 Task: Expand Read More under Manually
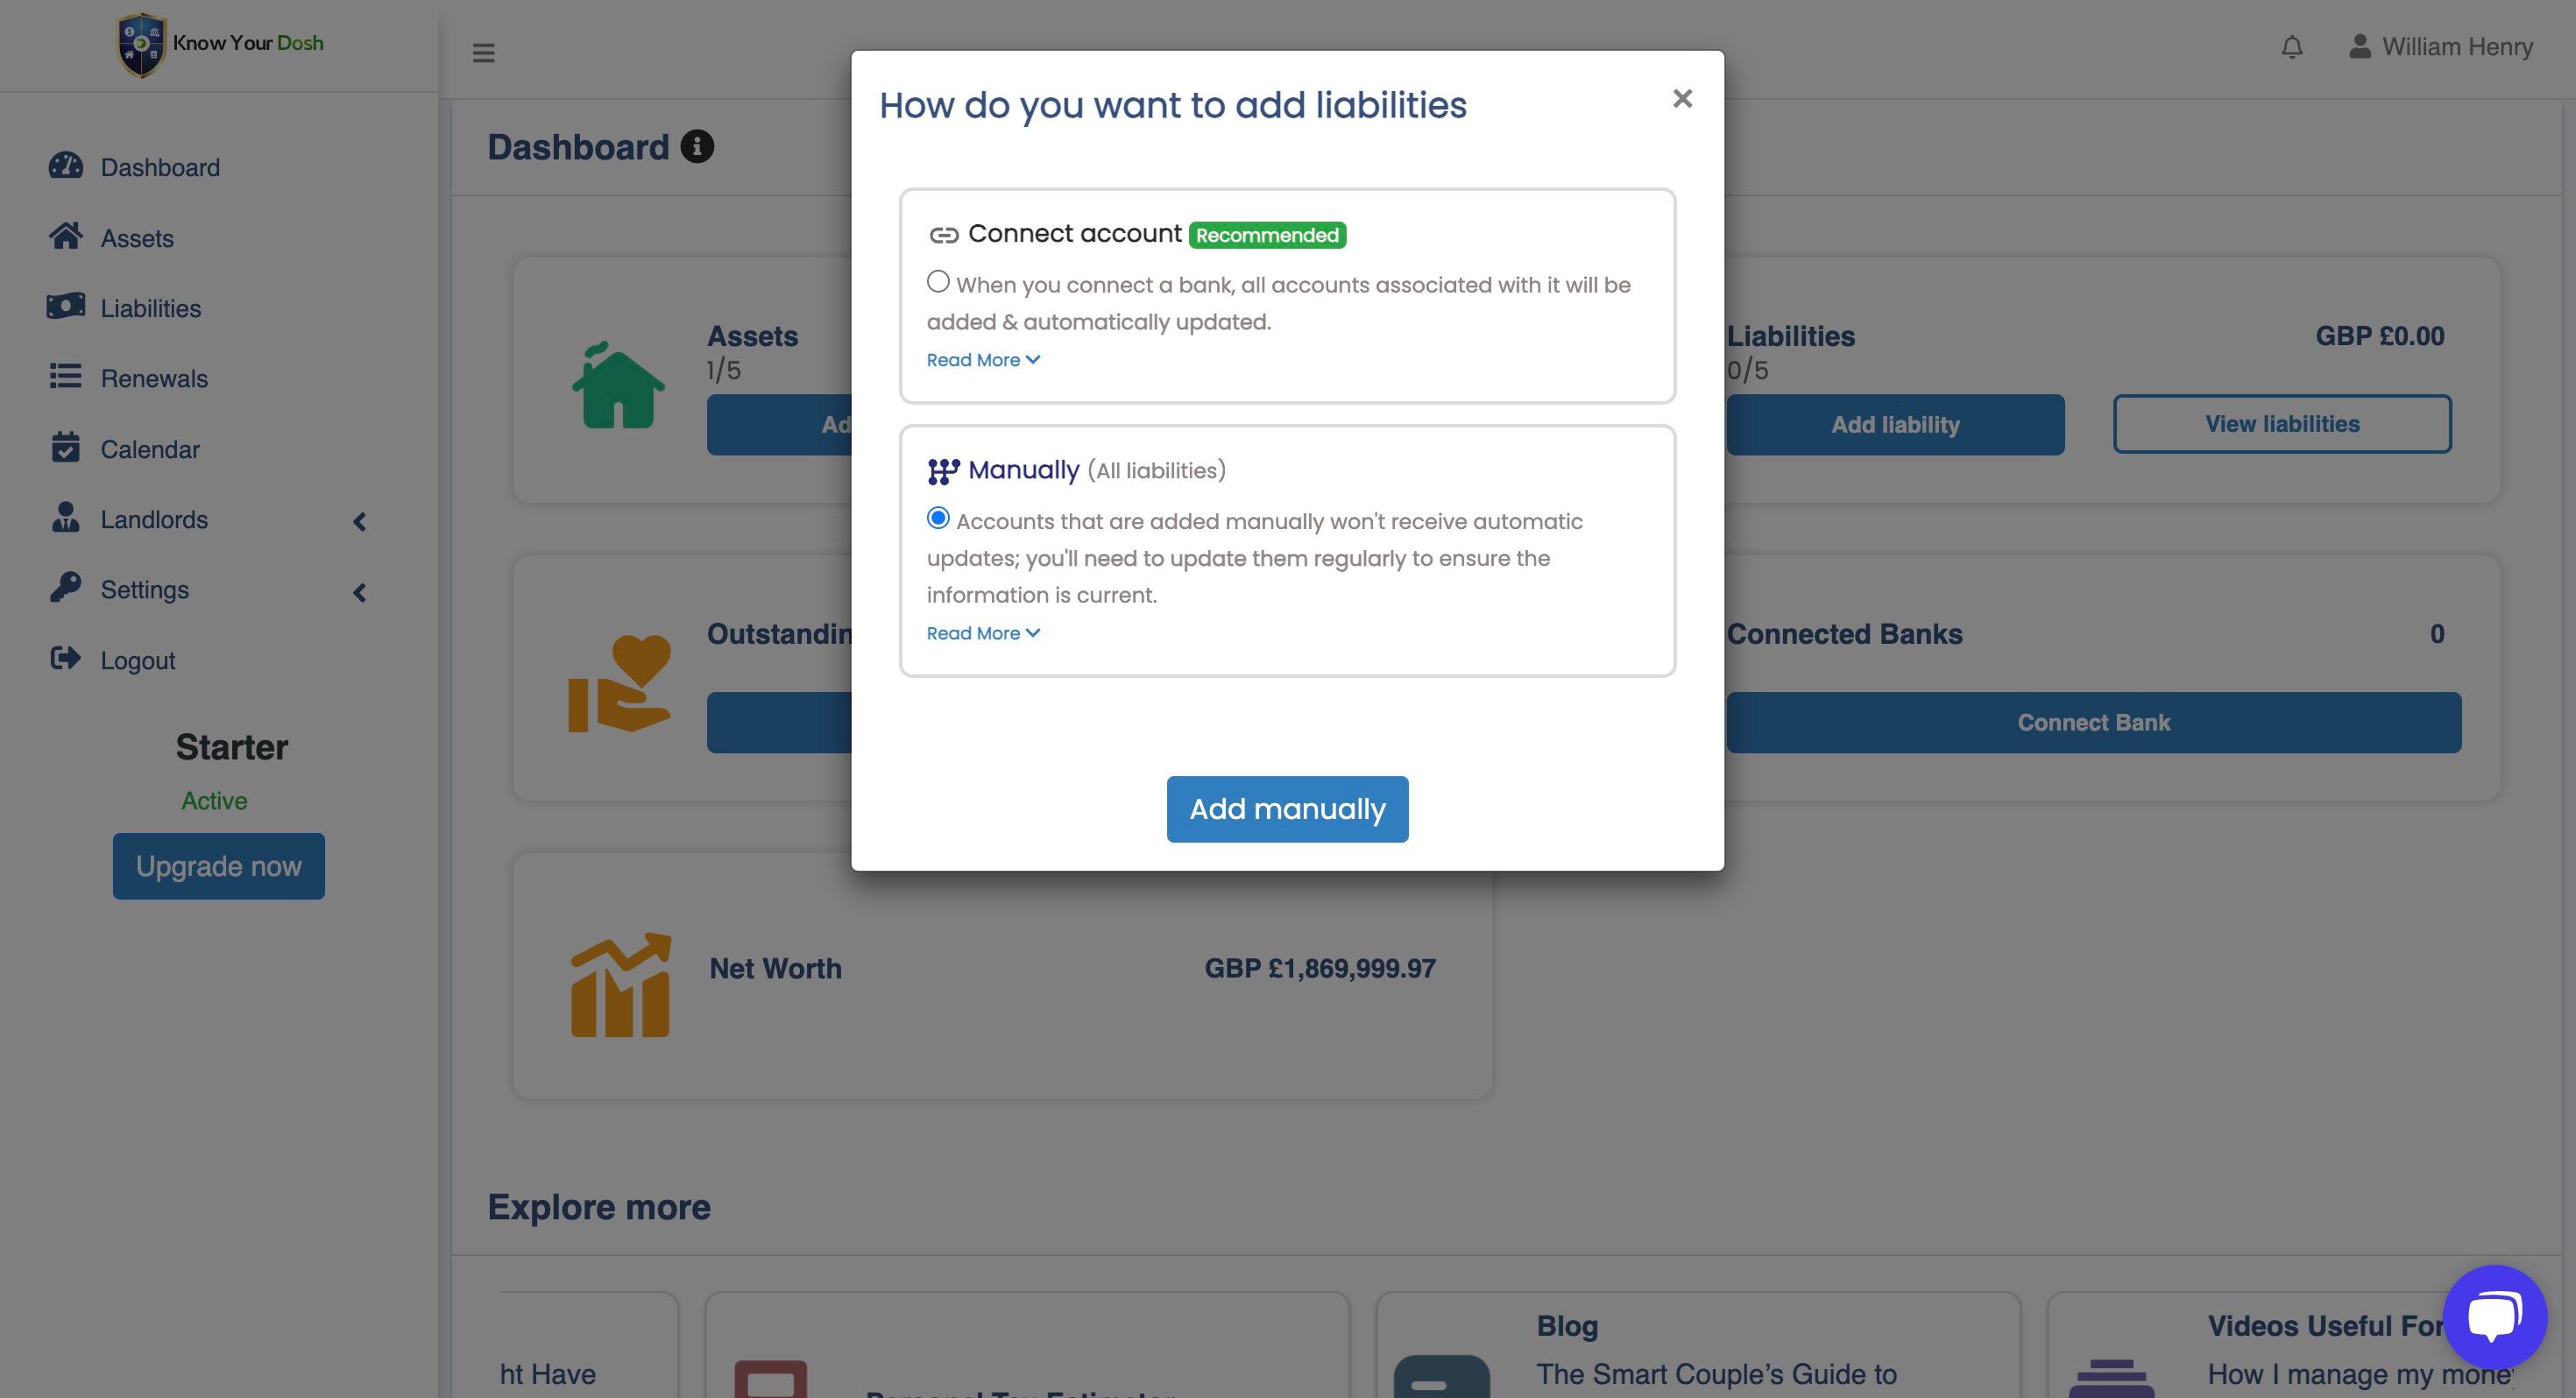pos(982,633)
